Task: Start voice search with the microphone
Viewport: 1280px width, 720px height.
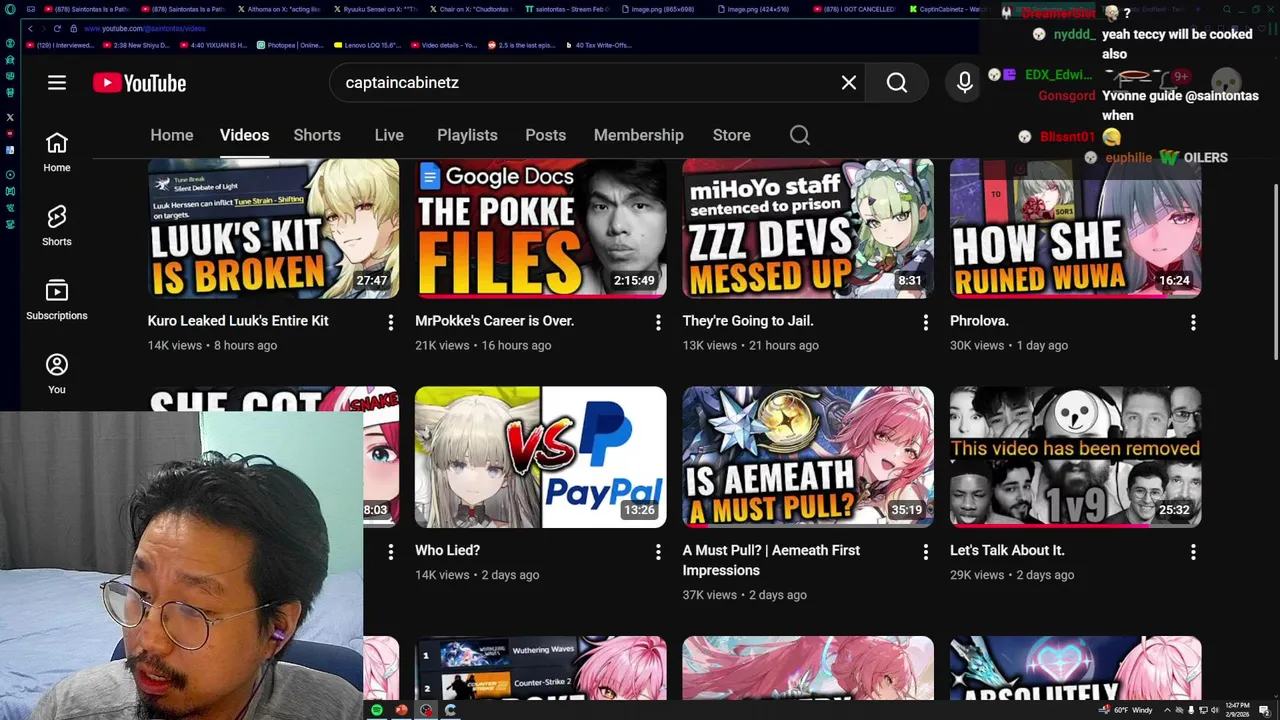Action: click(965, 83)
